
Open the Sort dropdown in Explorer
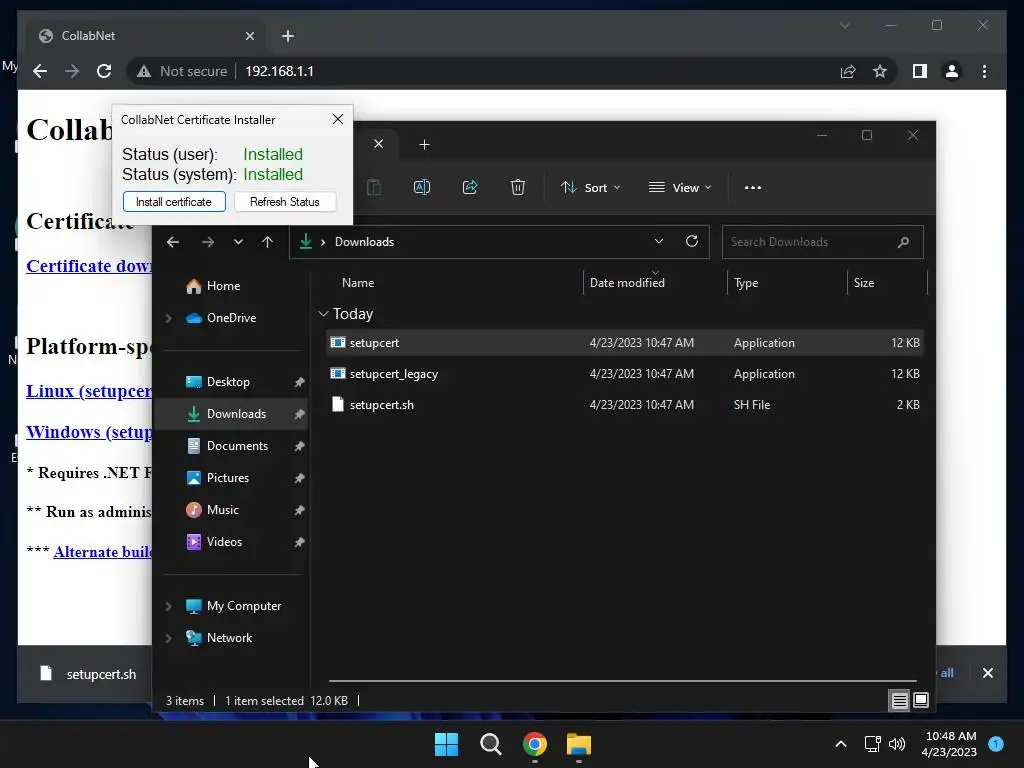click(x=590, y=187)
